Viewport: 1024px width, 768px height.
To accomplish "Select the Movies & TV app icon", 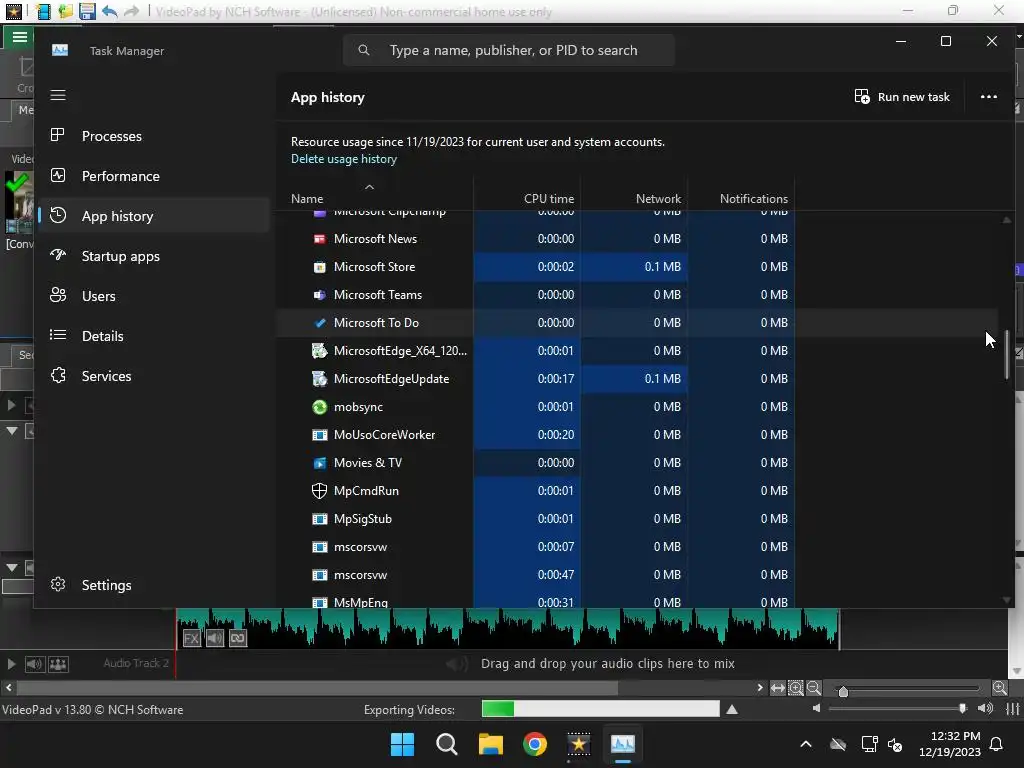I will [319, 463].
